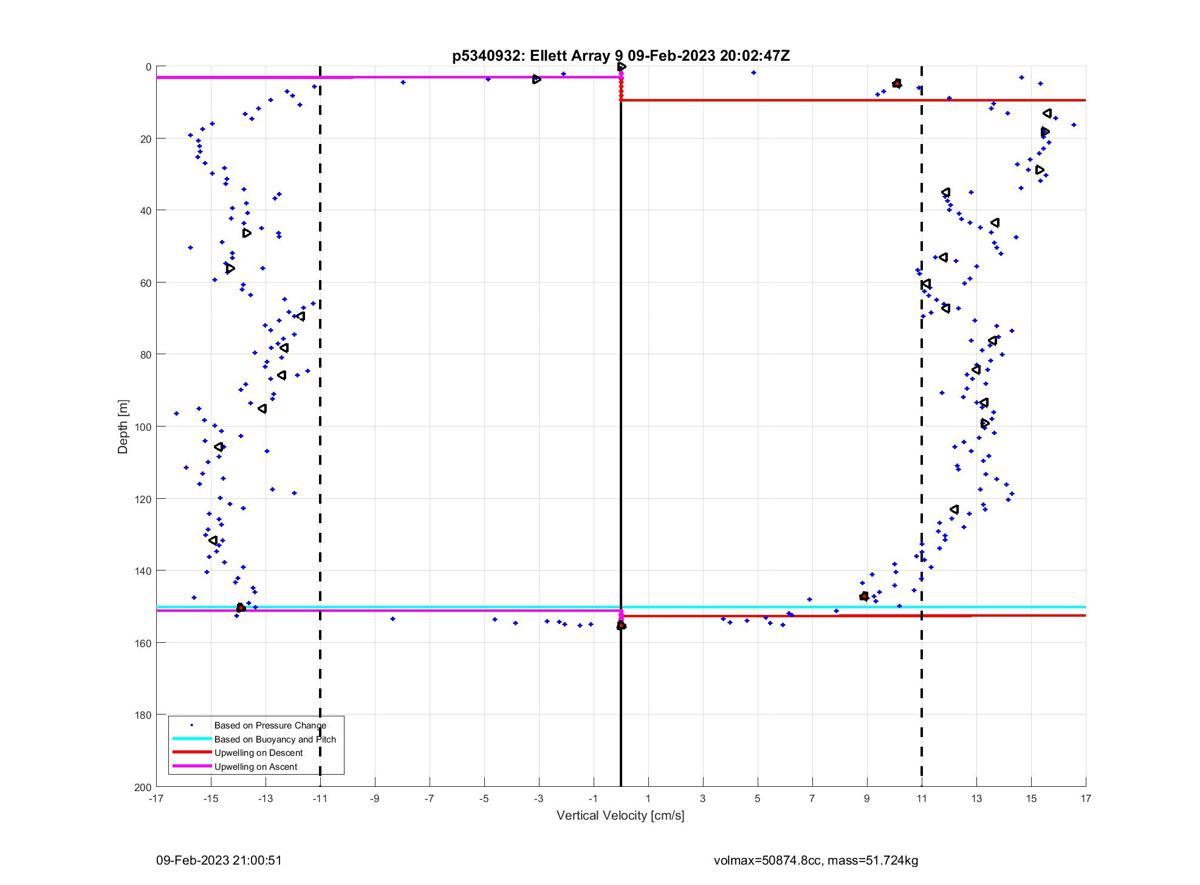The width and height of the screenshot is (1200, 885).
Task: Click x-axis tick label '-11'
Action: point(320,798)
